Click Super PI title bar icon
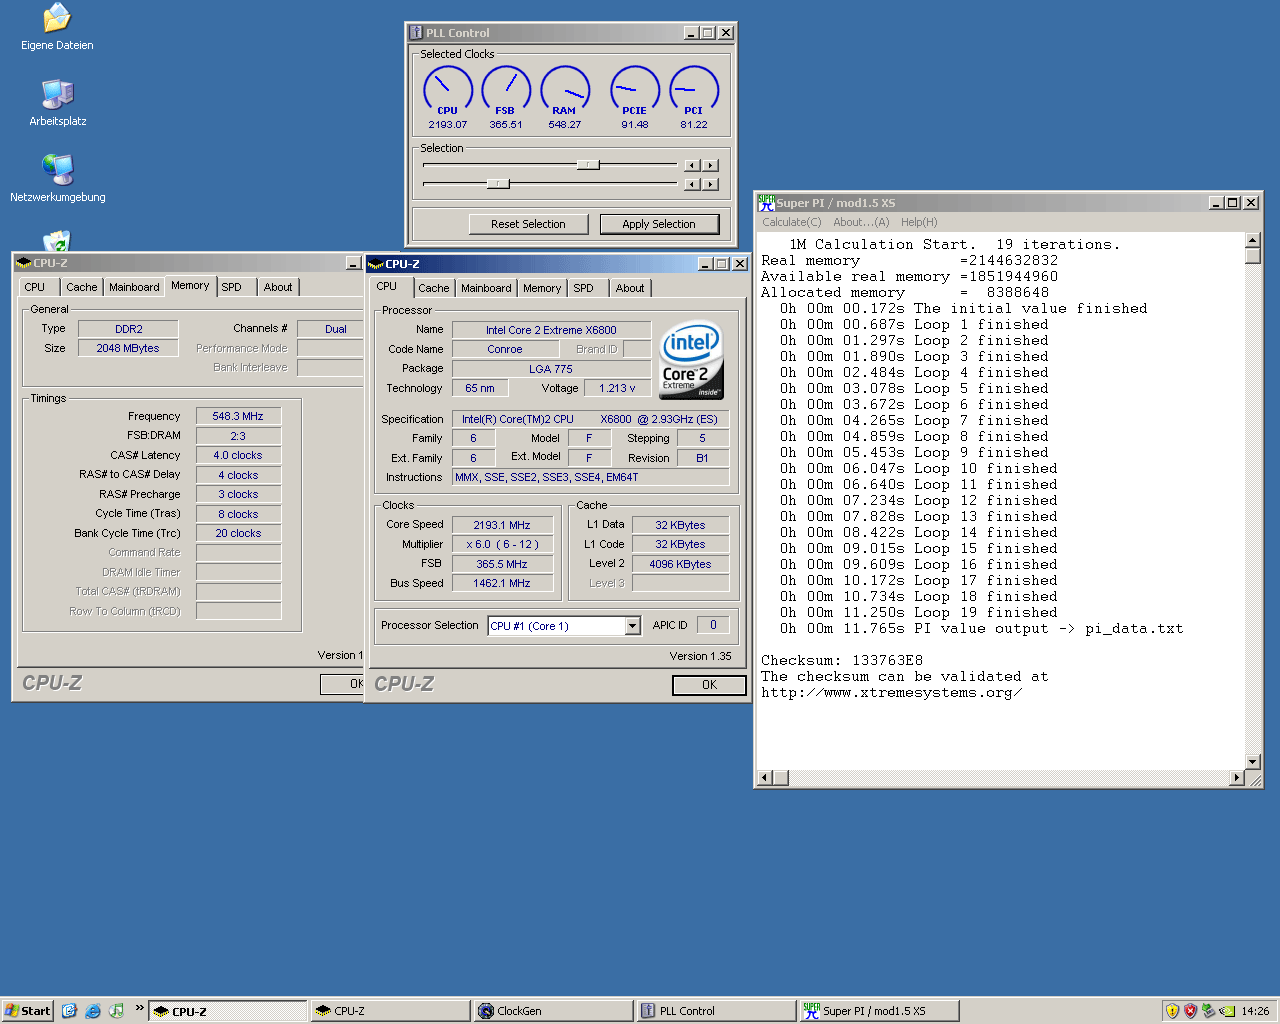1280x1024 pixels. [x=766, y=202]
